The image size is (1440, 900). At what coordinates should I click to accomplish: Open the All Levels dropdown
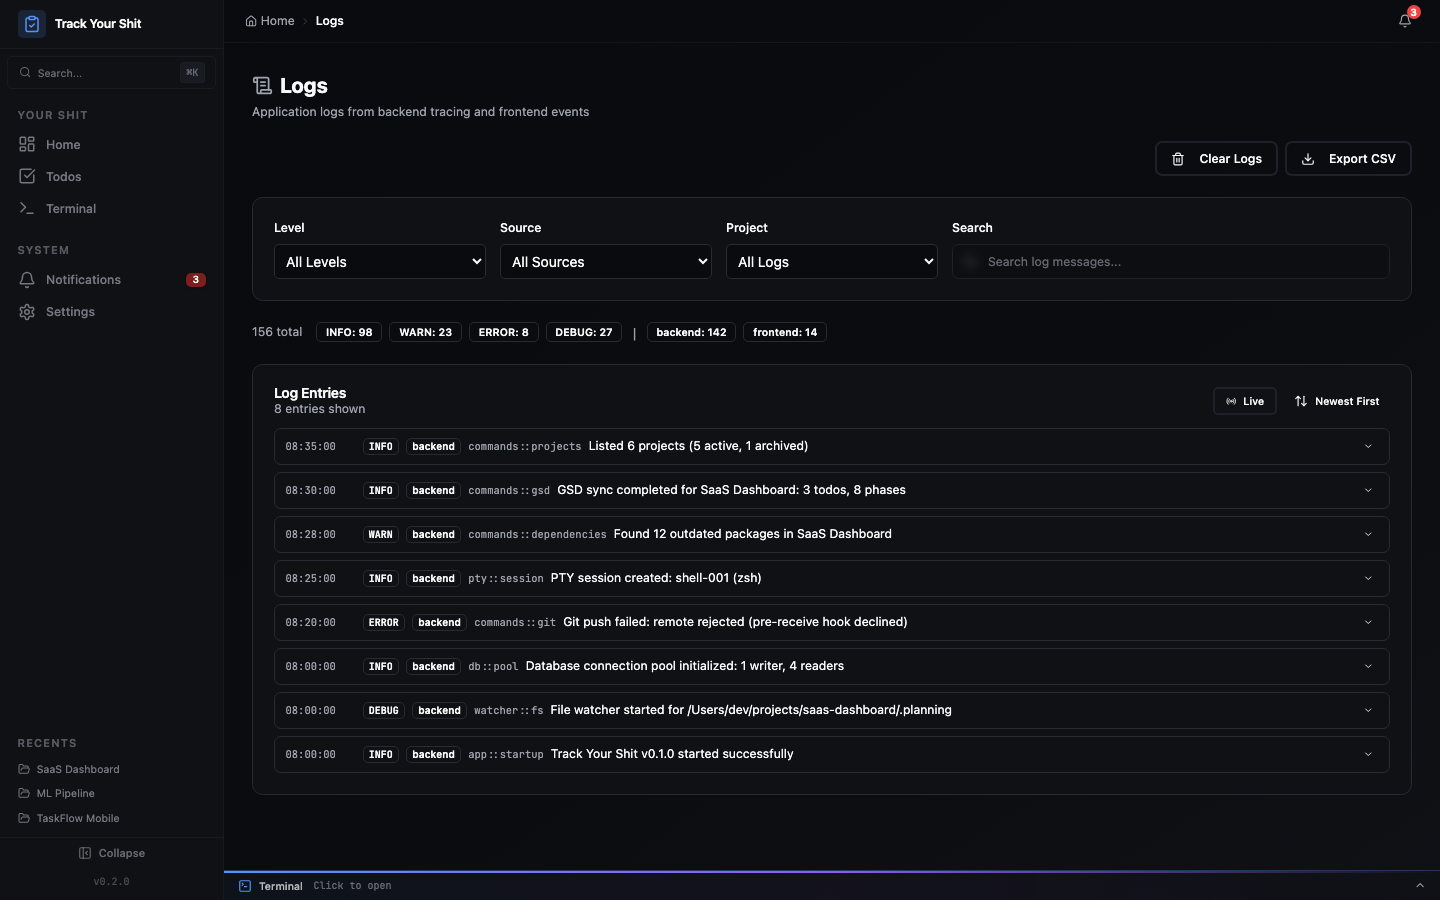(x=380, y=261)
